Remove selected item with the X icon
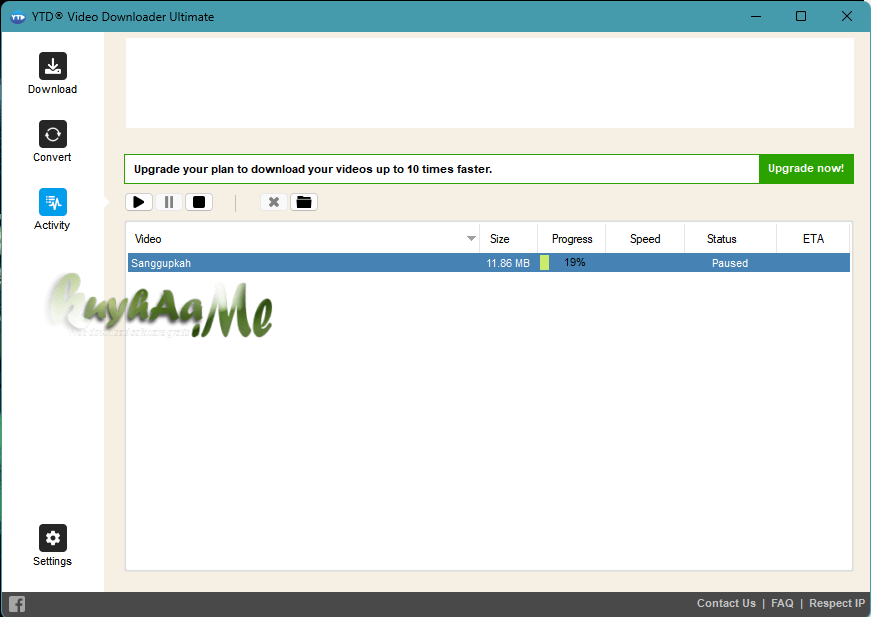 [x=274, y=202]
